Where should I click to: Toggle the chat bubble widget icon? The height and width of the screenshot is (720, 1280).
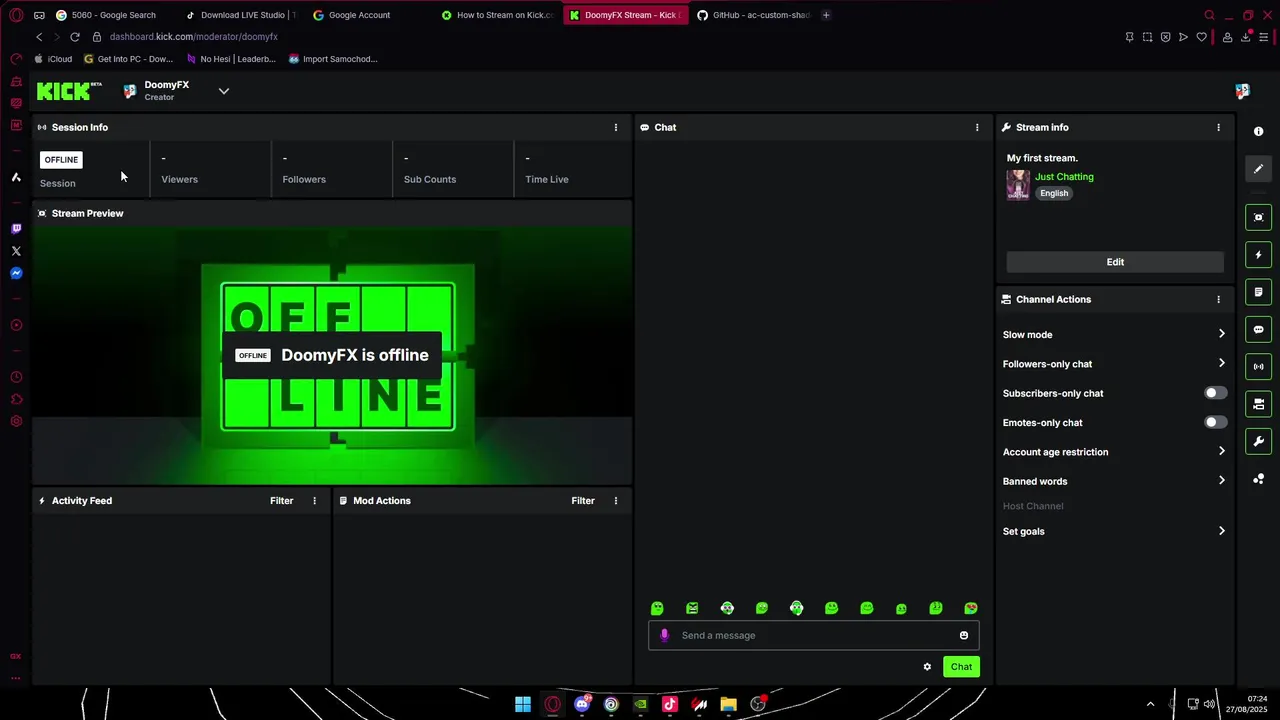click(x=1259, y=329)
